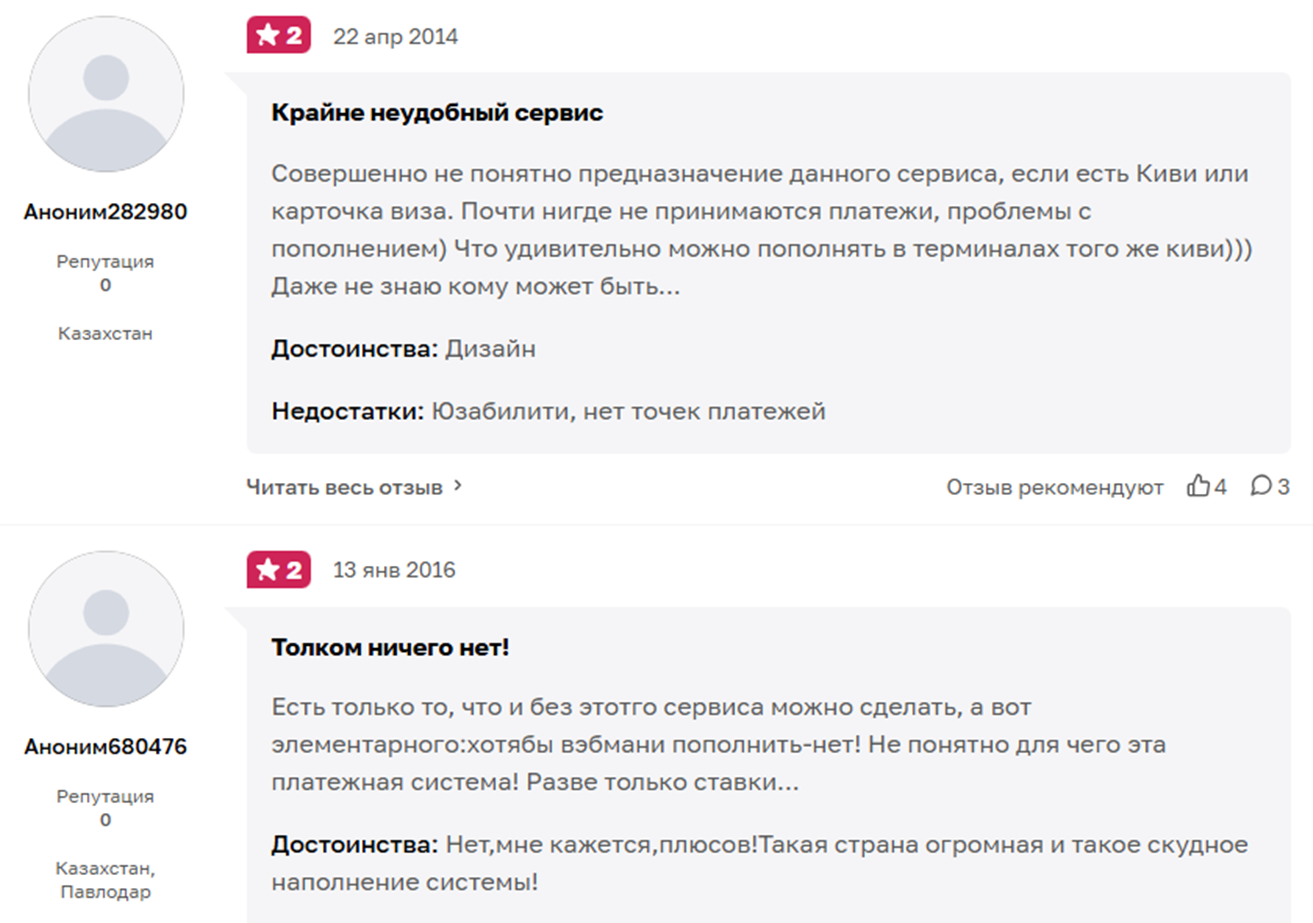Click the Казахстан, Павлодар location text
The width and height of the screenshot is (1313, 923).
point(106,879)
